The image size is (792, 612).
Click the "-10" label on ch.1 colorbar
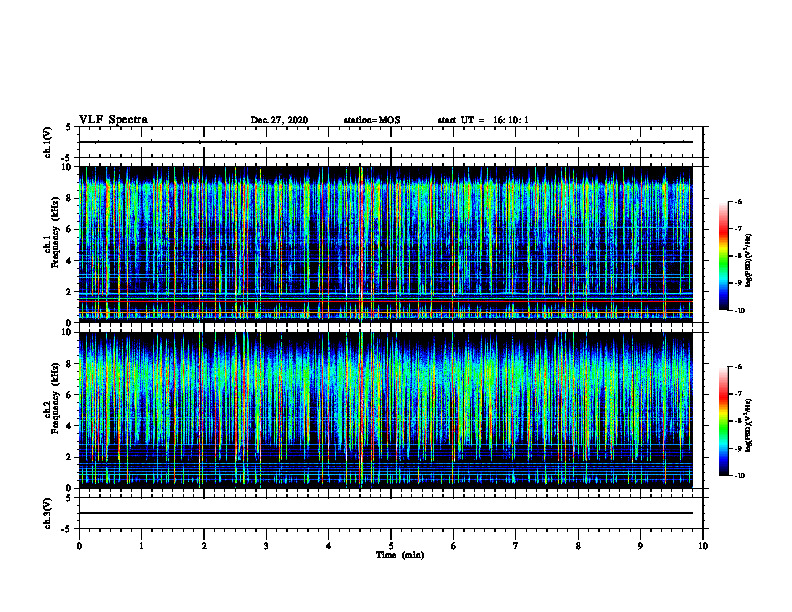coord(739,310)
